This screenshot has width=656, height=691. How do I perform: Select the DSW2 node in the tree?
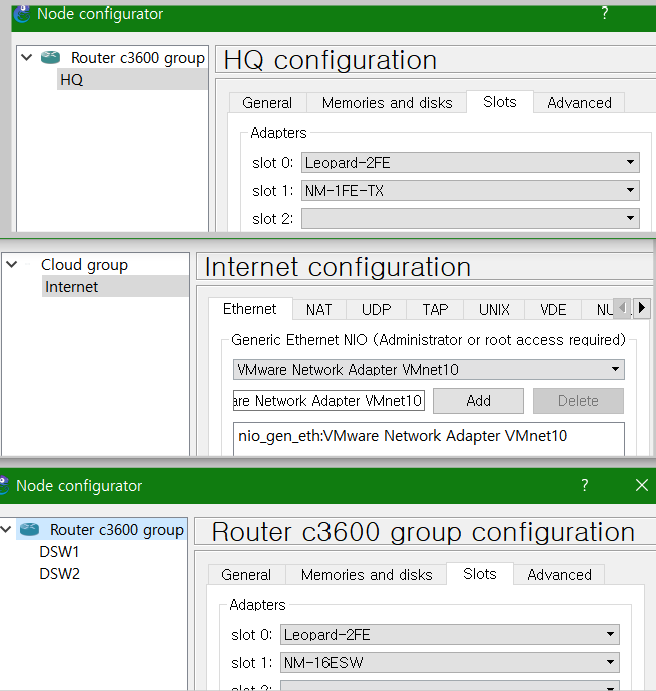(59, 574)
